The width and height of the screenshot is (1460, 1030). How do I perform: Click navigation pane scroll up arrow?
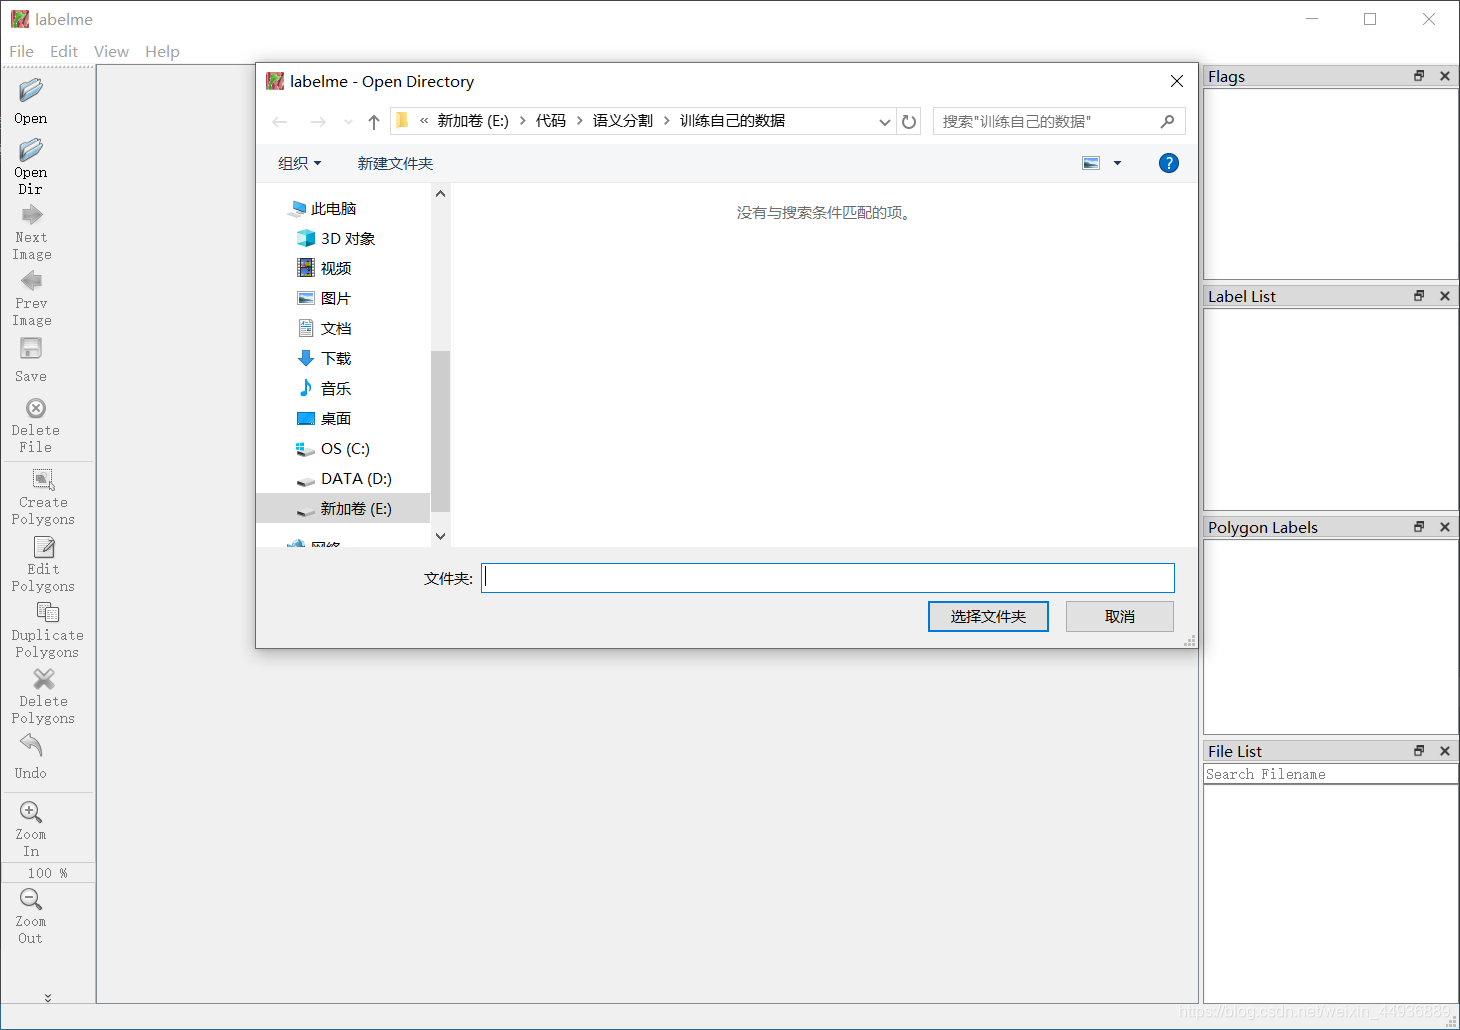[x=440, y=194]
